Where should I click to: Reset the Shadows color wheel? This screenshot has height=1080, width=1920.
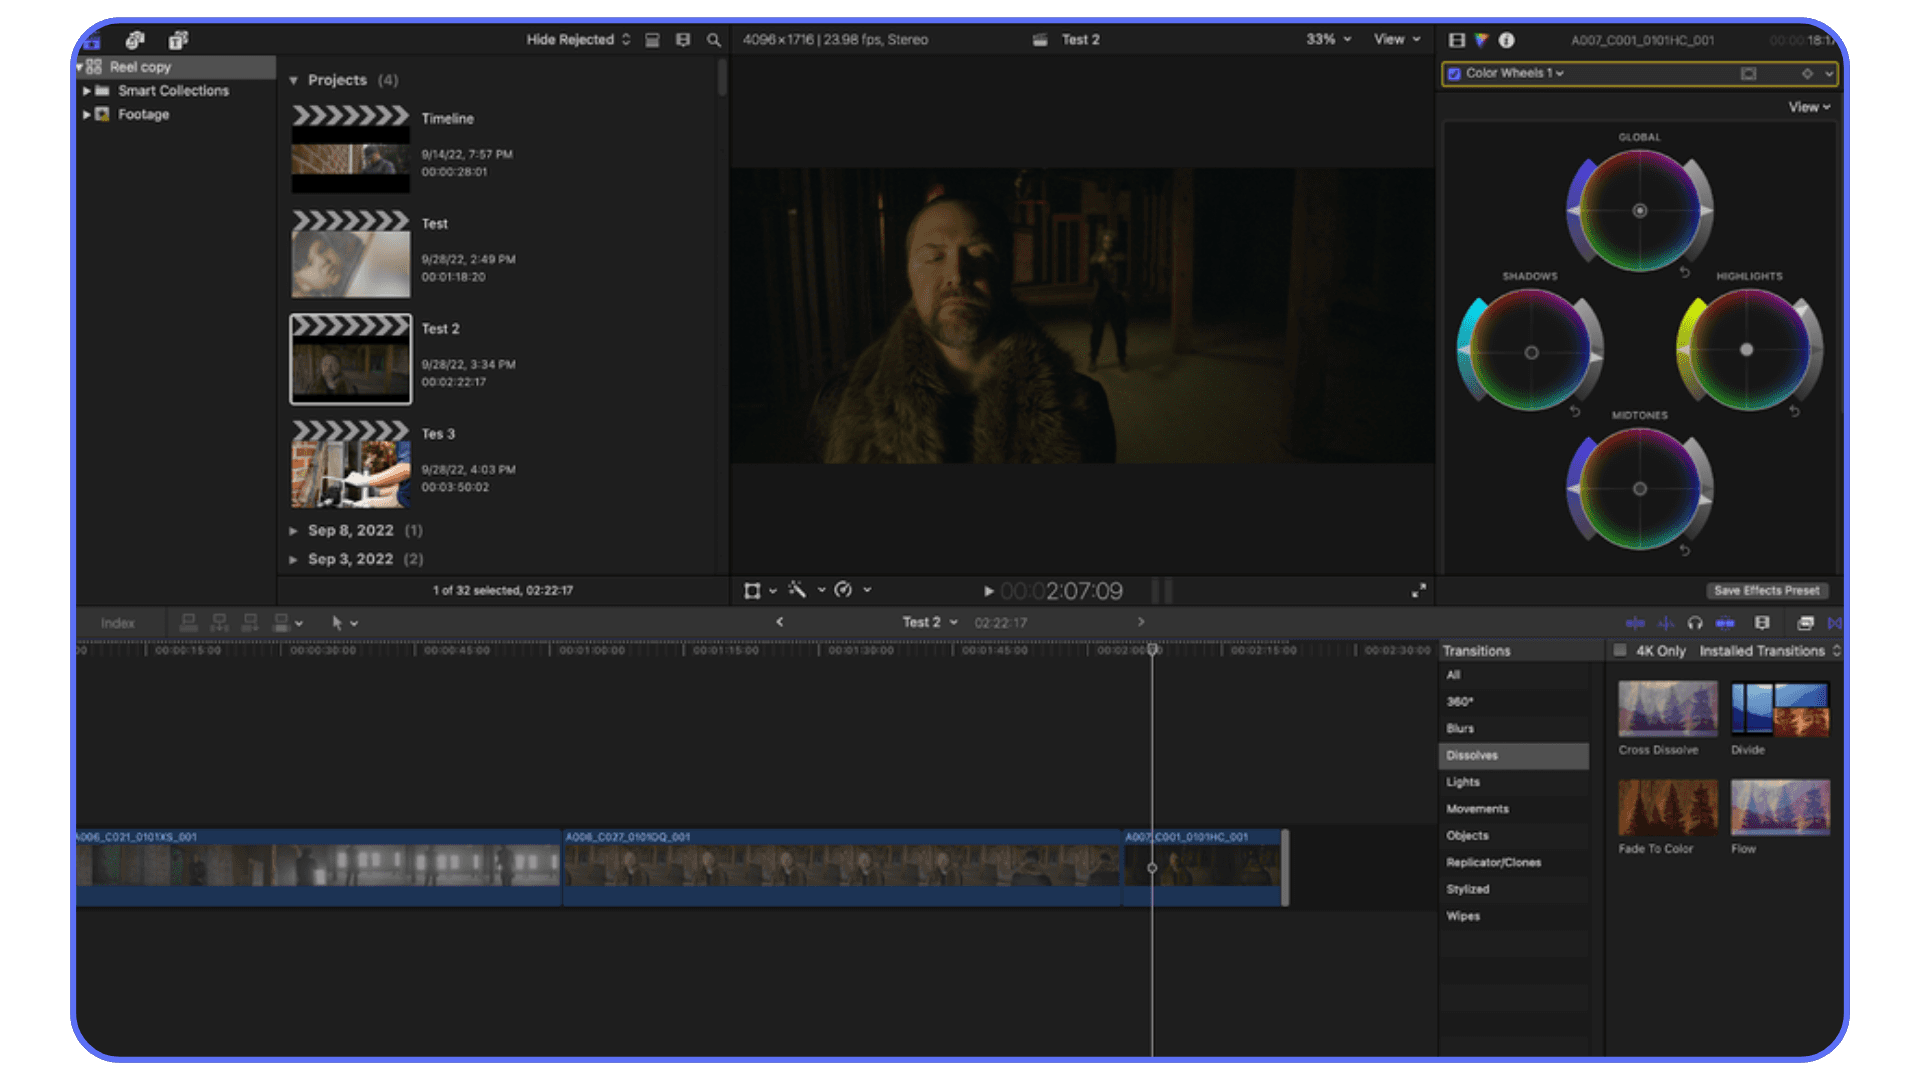click(1575, 412)
